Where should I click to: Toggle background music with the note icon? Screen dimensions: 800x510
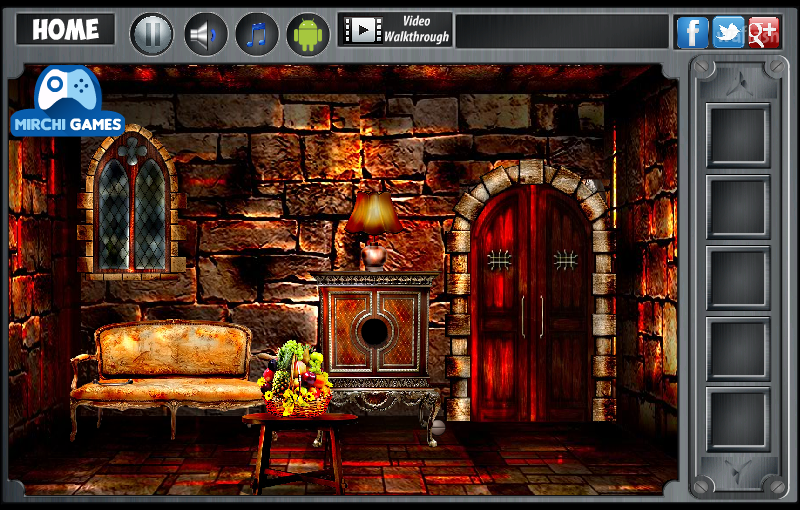(x=257, y=34)
